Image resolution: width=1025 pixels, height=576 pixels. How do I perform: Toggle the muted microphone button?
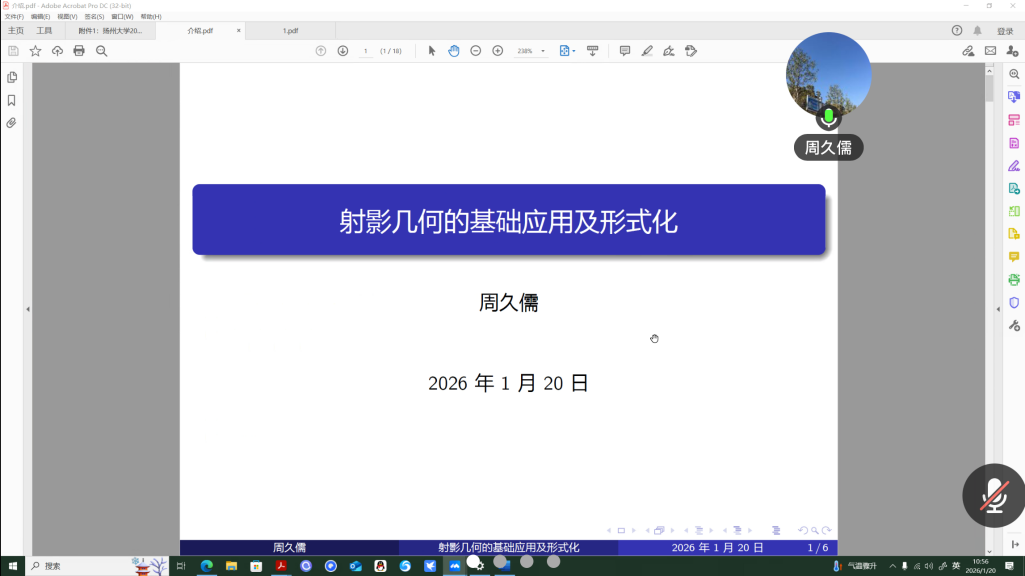[x=993, y=495]
